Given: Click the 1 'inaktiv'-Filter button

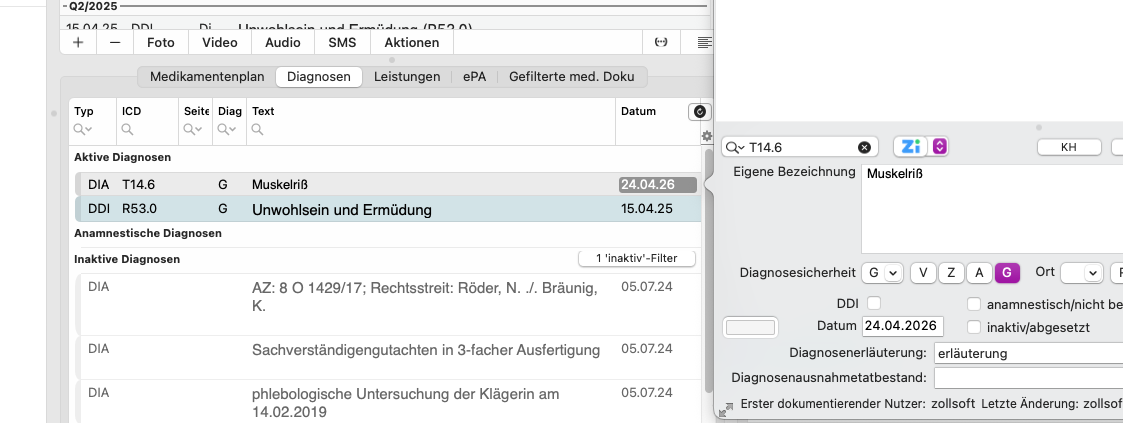Looking at the screenshot, I should (637, 258).
